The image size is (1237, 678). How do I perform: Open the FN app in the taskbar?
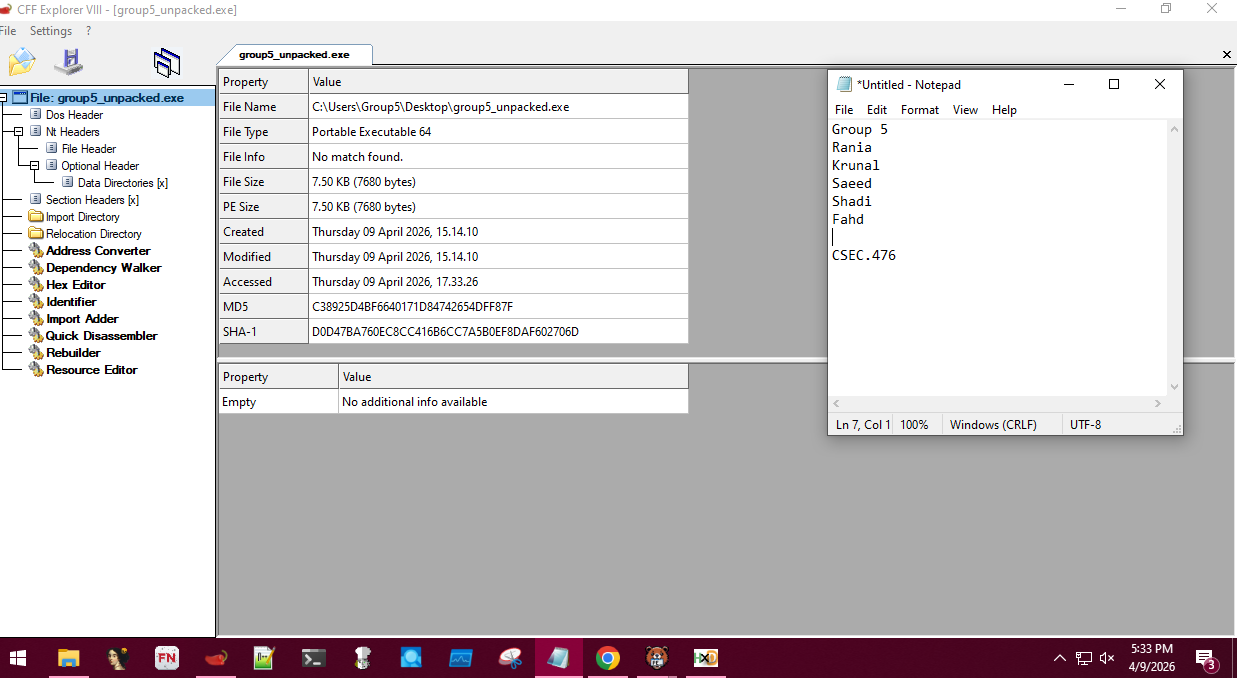click(166, 658)
